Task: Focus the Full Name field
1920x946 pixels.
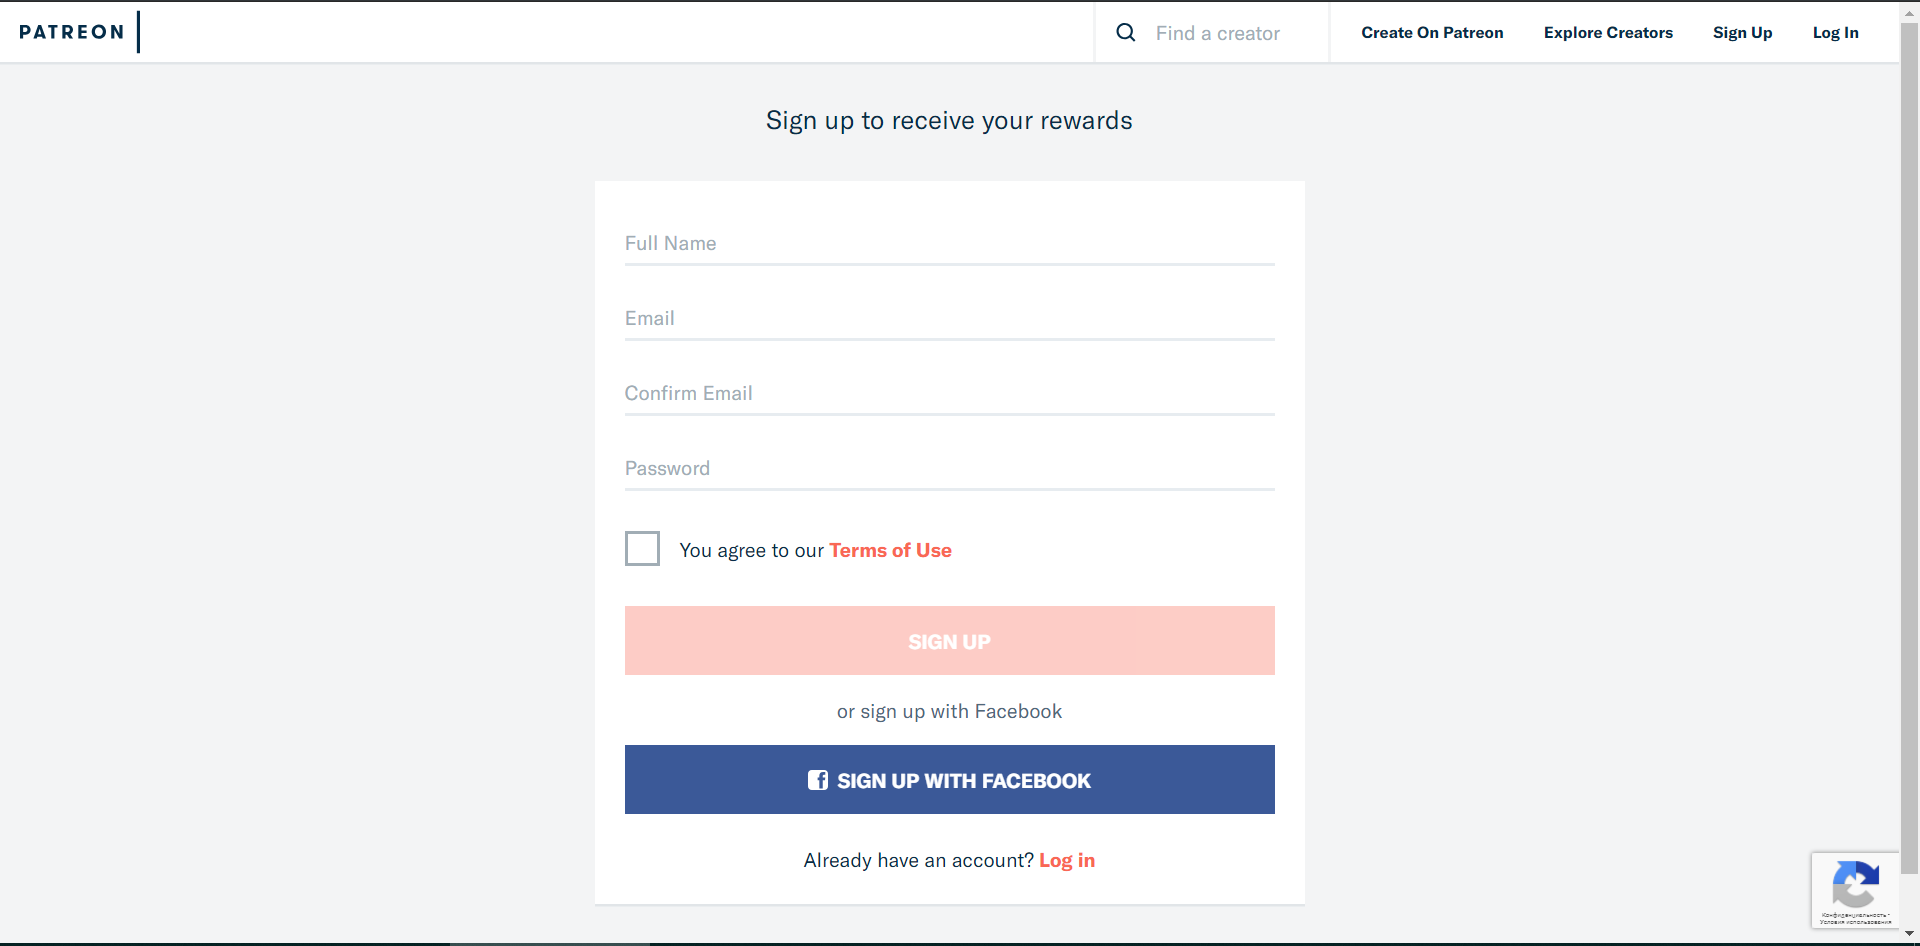Action: tap(950, 243)
